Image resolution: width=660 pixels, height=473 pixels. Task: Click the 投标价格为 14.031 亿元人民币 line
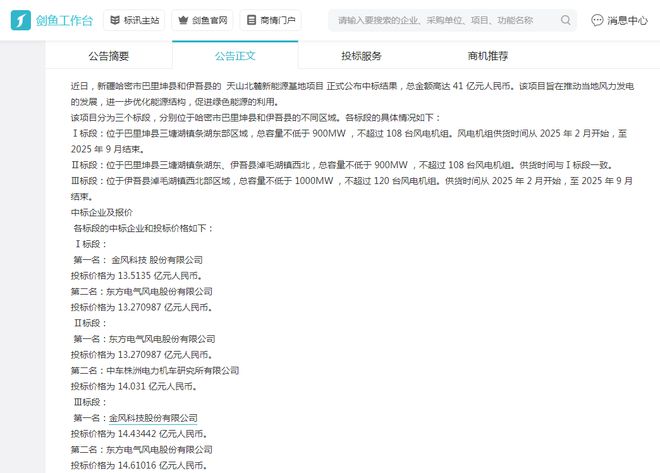(134, 386)
